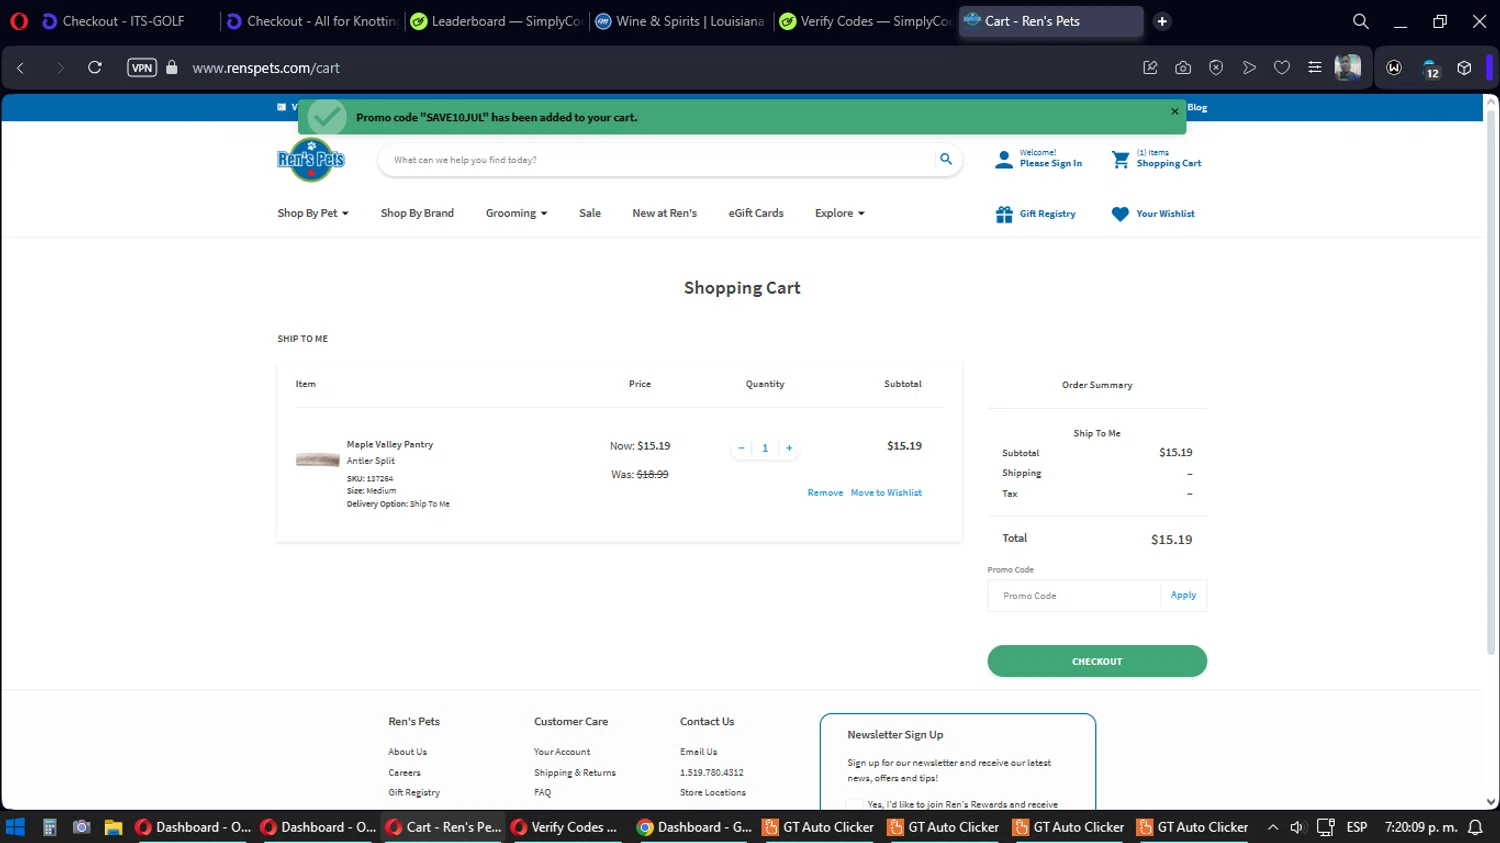Viewport: 1500px width, 843px height.
Task: Switch to the Verify Codes SimplyCodes tab
Action: [x=865, y=21]
